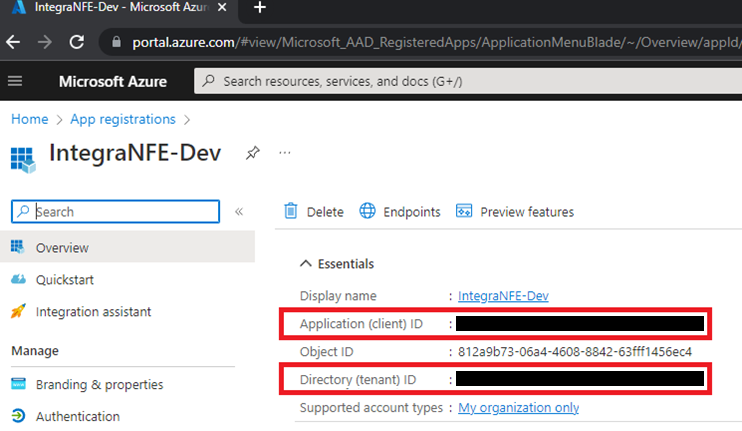Image resolution: width=742 pixels, height=431 pixels.
Task: Click the IntegraNFE-Dev display name link
Action: pos(503,296)
